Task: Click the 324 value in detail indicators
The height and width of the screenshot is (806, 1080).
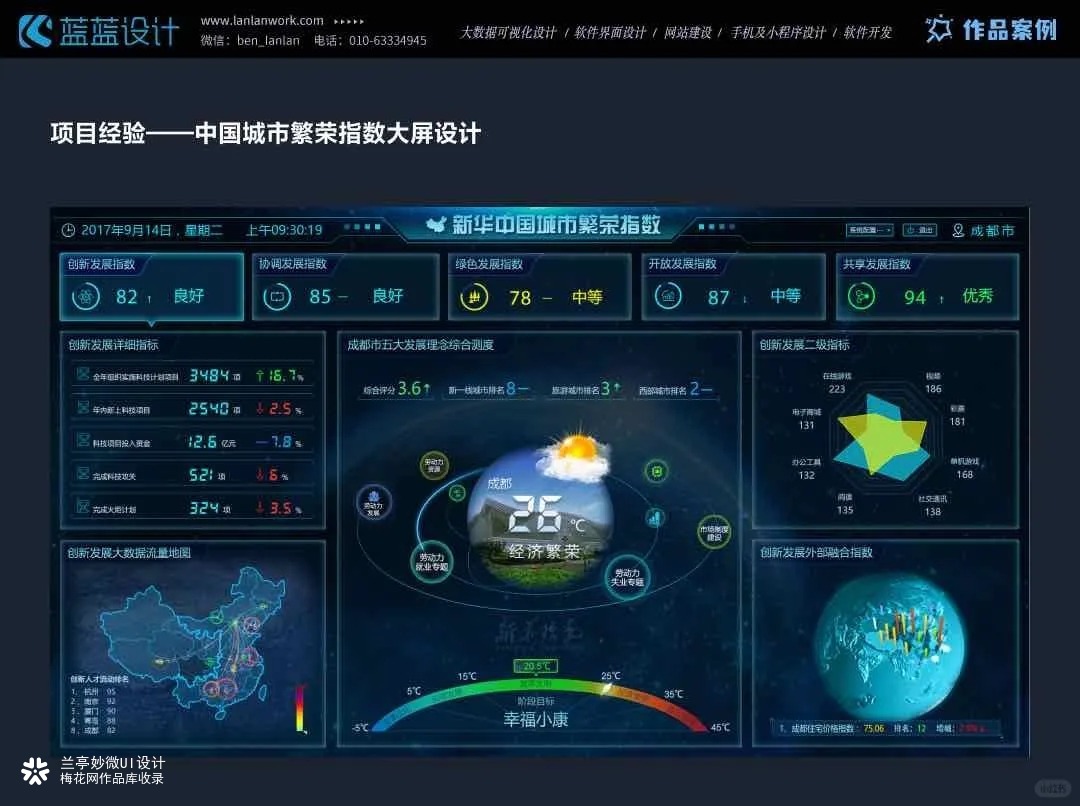Action: (204, 508)
